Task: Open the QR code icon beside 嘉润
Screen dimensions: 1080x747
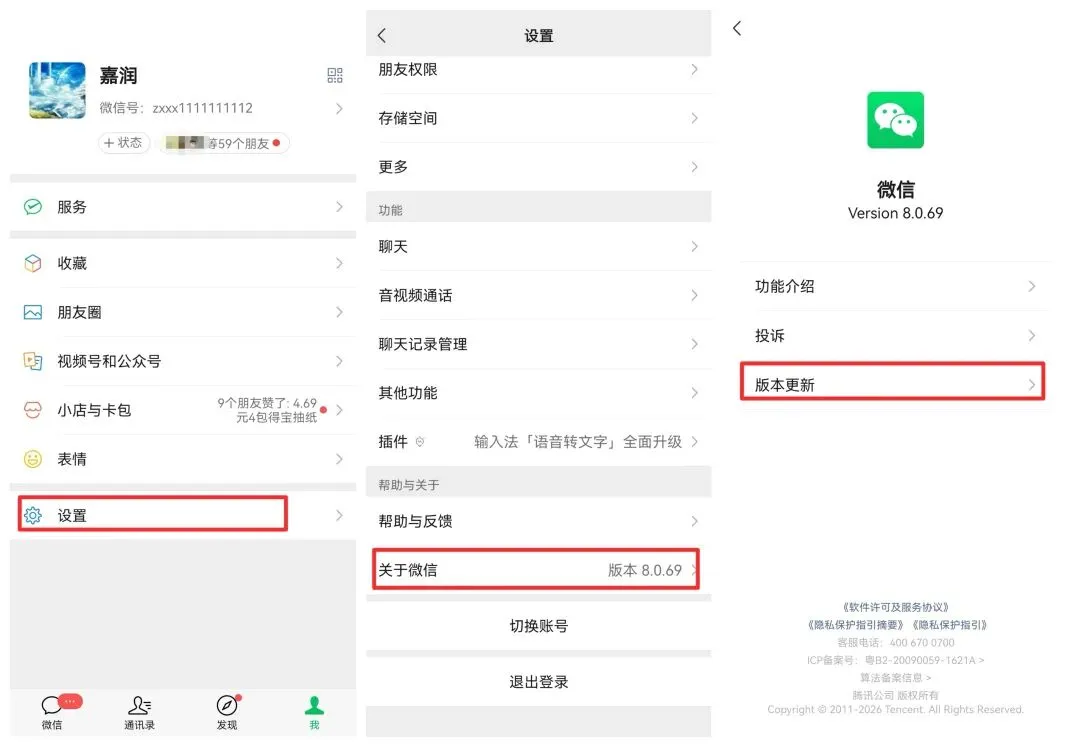Action: (335, 75)
